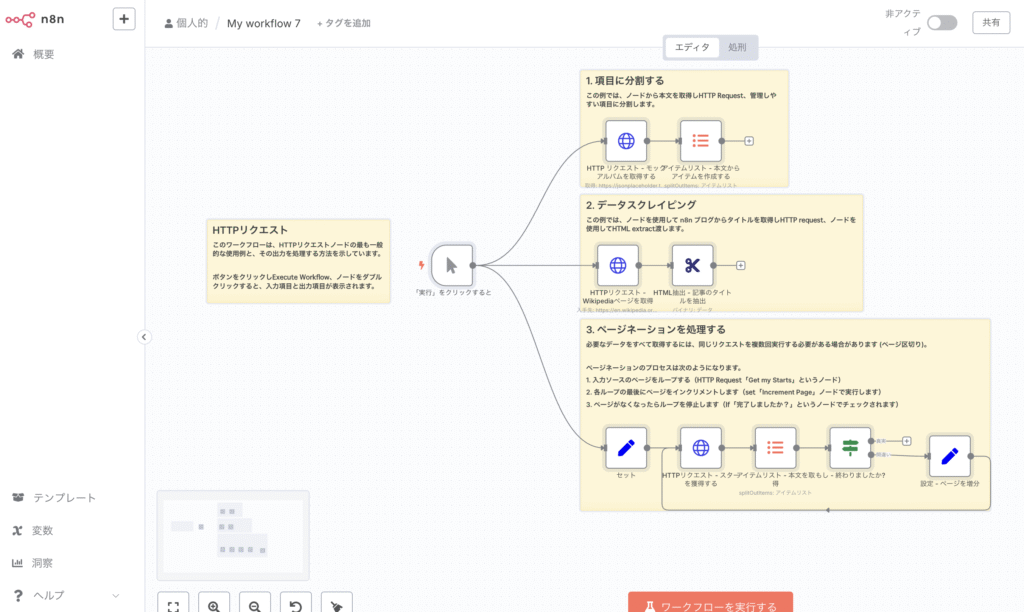Screen dimensions: 1024x612
Task: Click the 共有 share button
Action: [990, 23]
